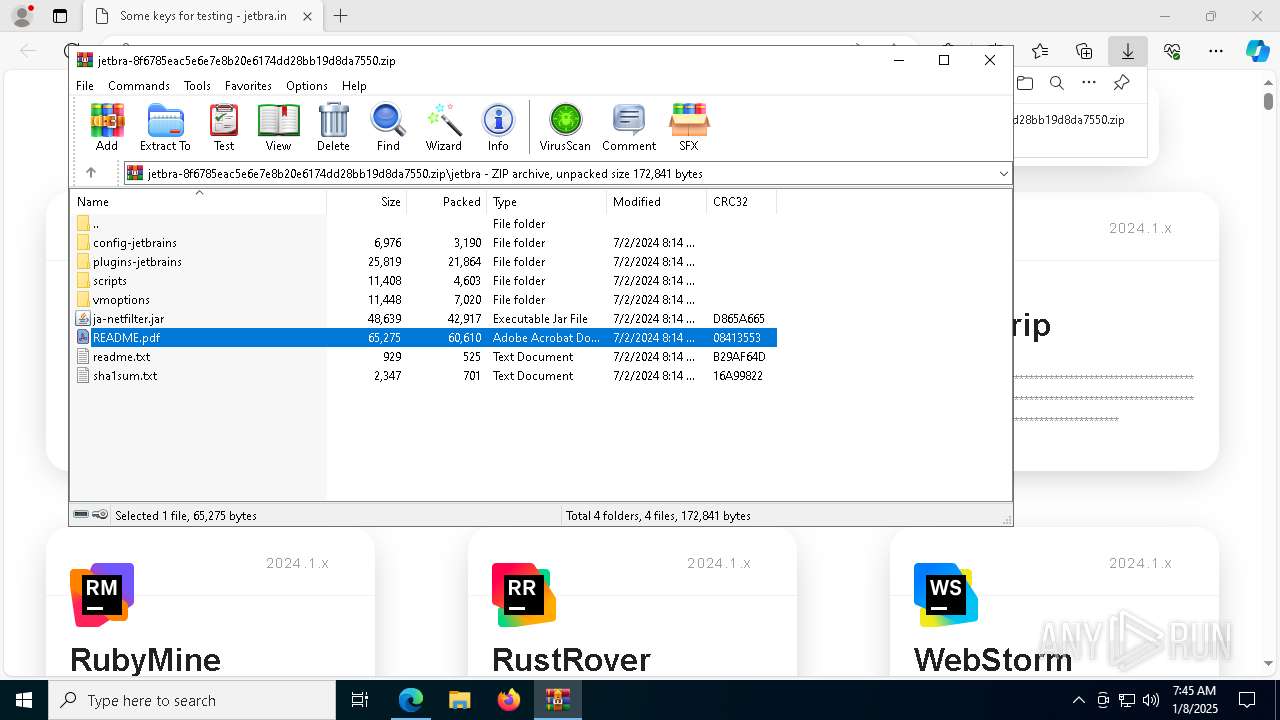This screenshot has height=720, width=1280.
Task: Open the Help menu
Action: (x=354, y=86)
